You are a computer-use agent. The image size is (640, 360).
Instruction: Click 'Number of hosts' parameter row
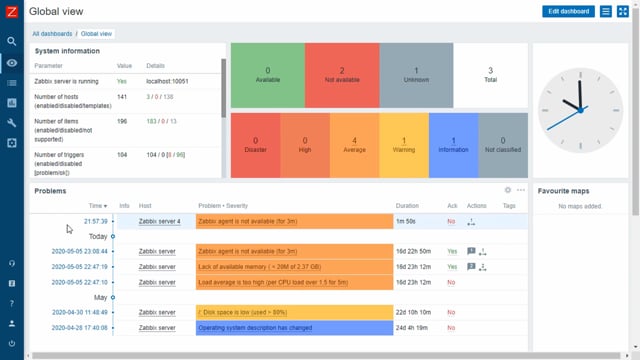click(x=126, y=101)
